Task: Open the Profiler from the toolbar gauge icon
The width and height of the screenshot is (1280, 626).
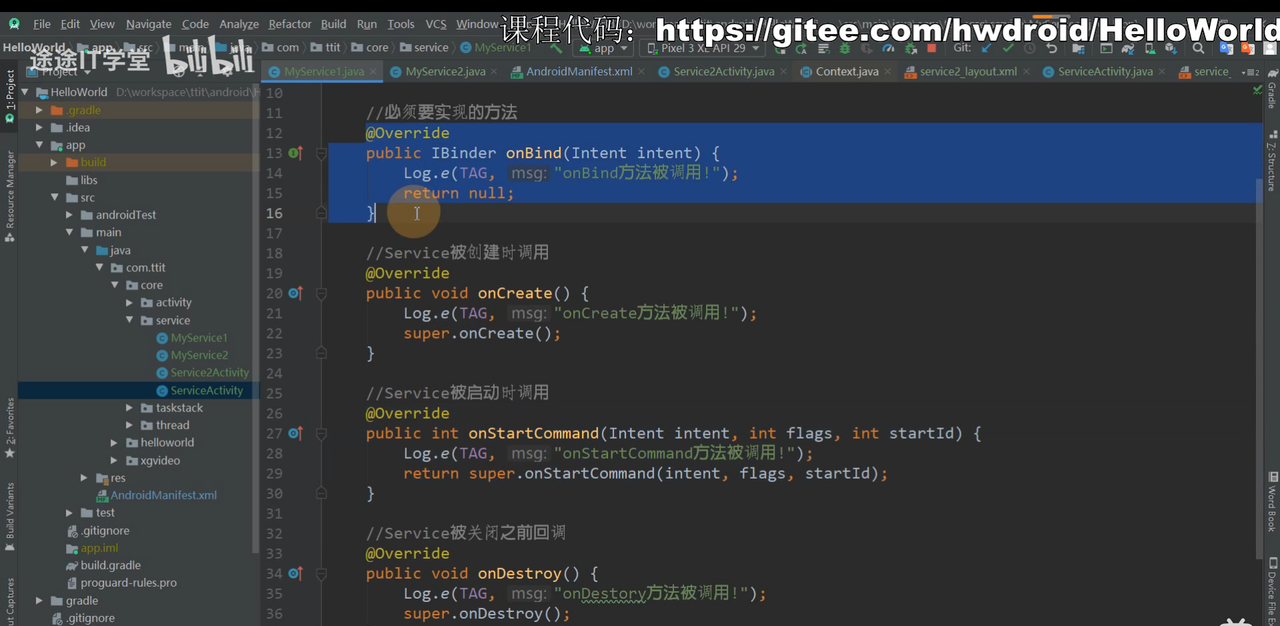Action: coord(889,47)
